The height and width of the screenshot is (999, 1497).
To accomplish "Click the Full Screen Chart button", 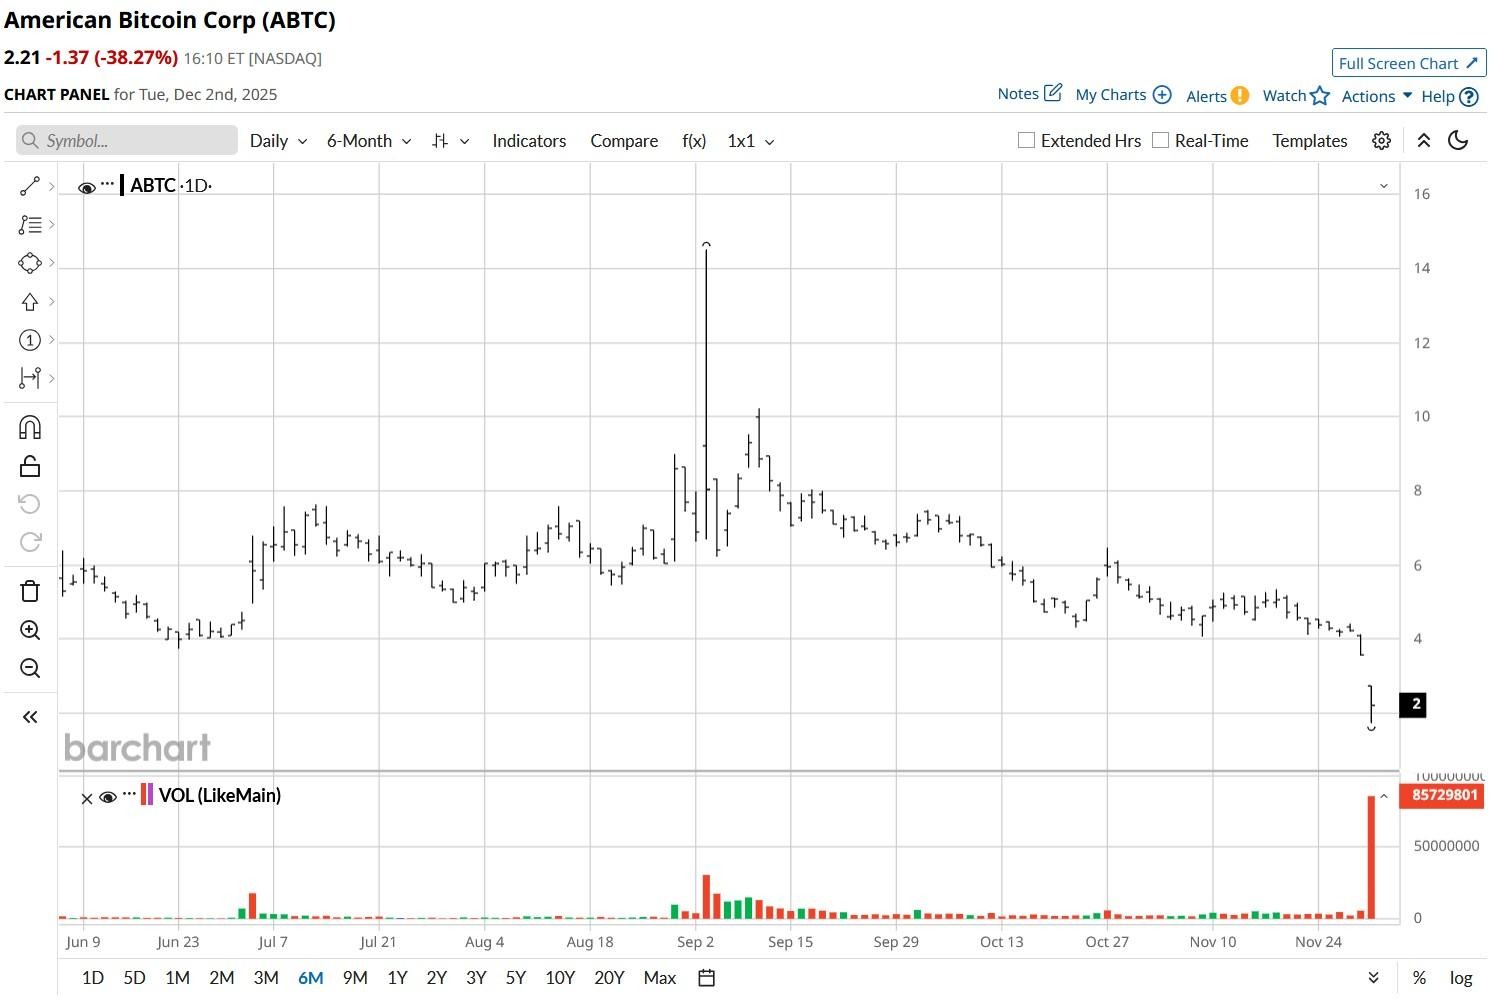I will coord(1409,63).
